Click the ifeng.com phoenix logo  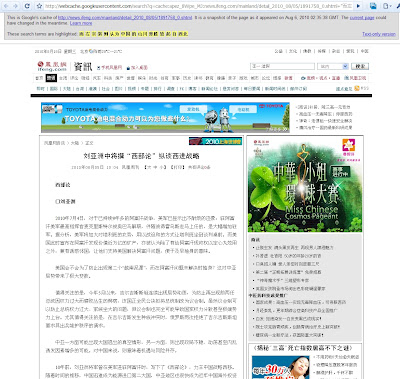click(x=52, y=66)
